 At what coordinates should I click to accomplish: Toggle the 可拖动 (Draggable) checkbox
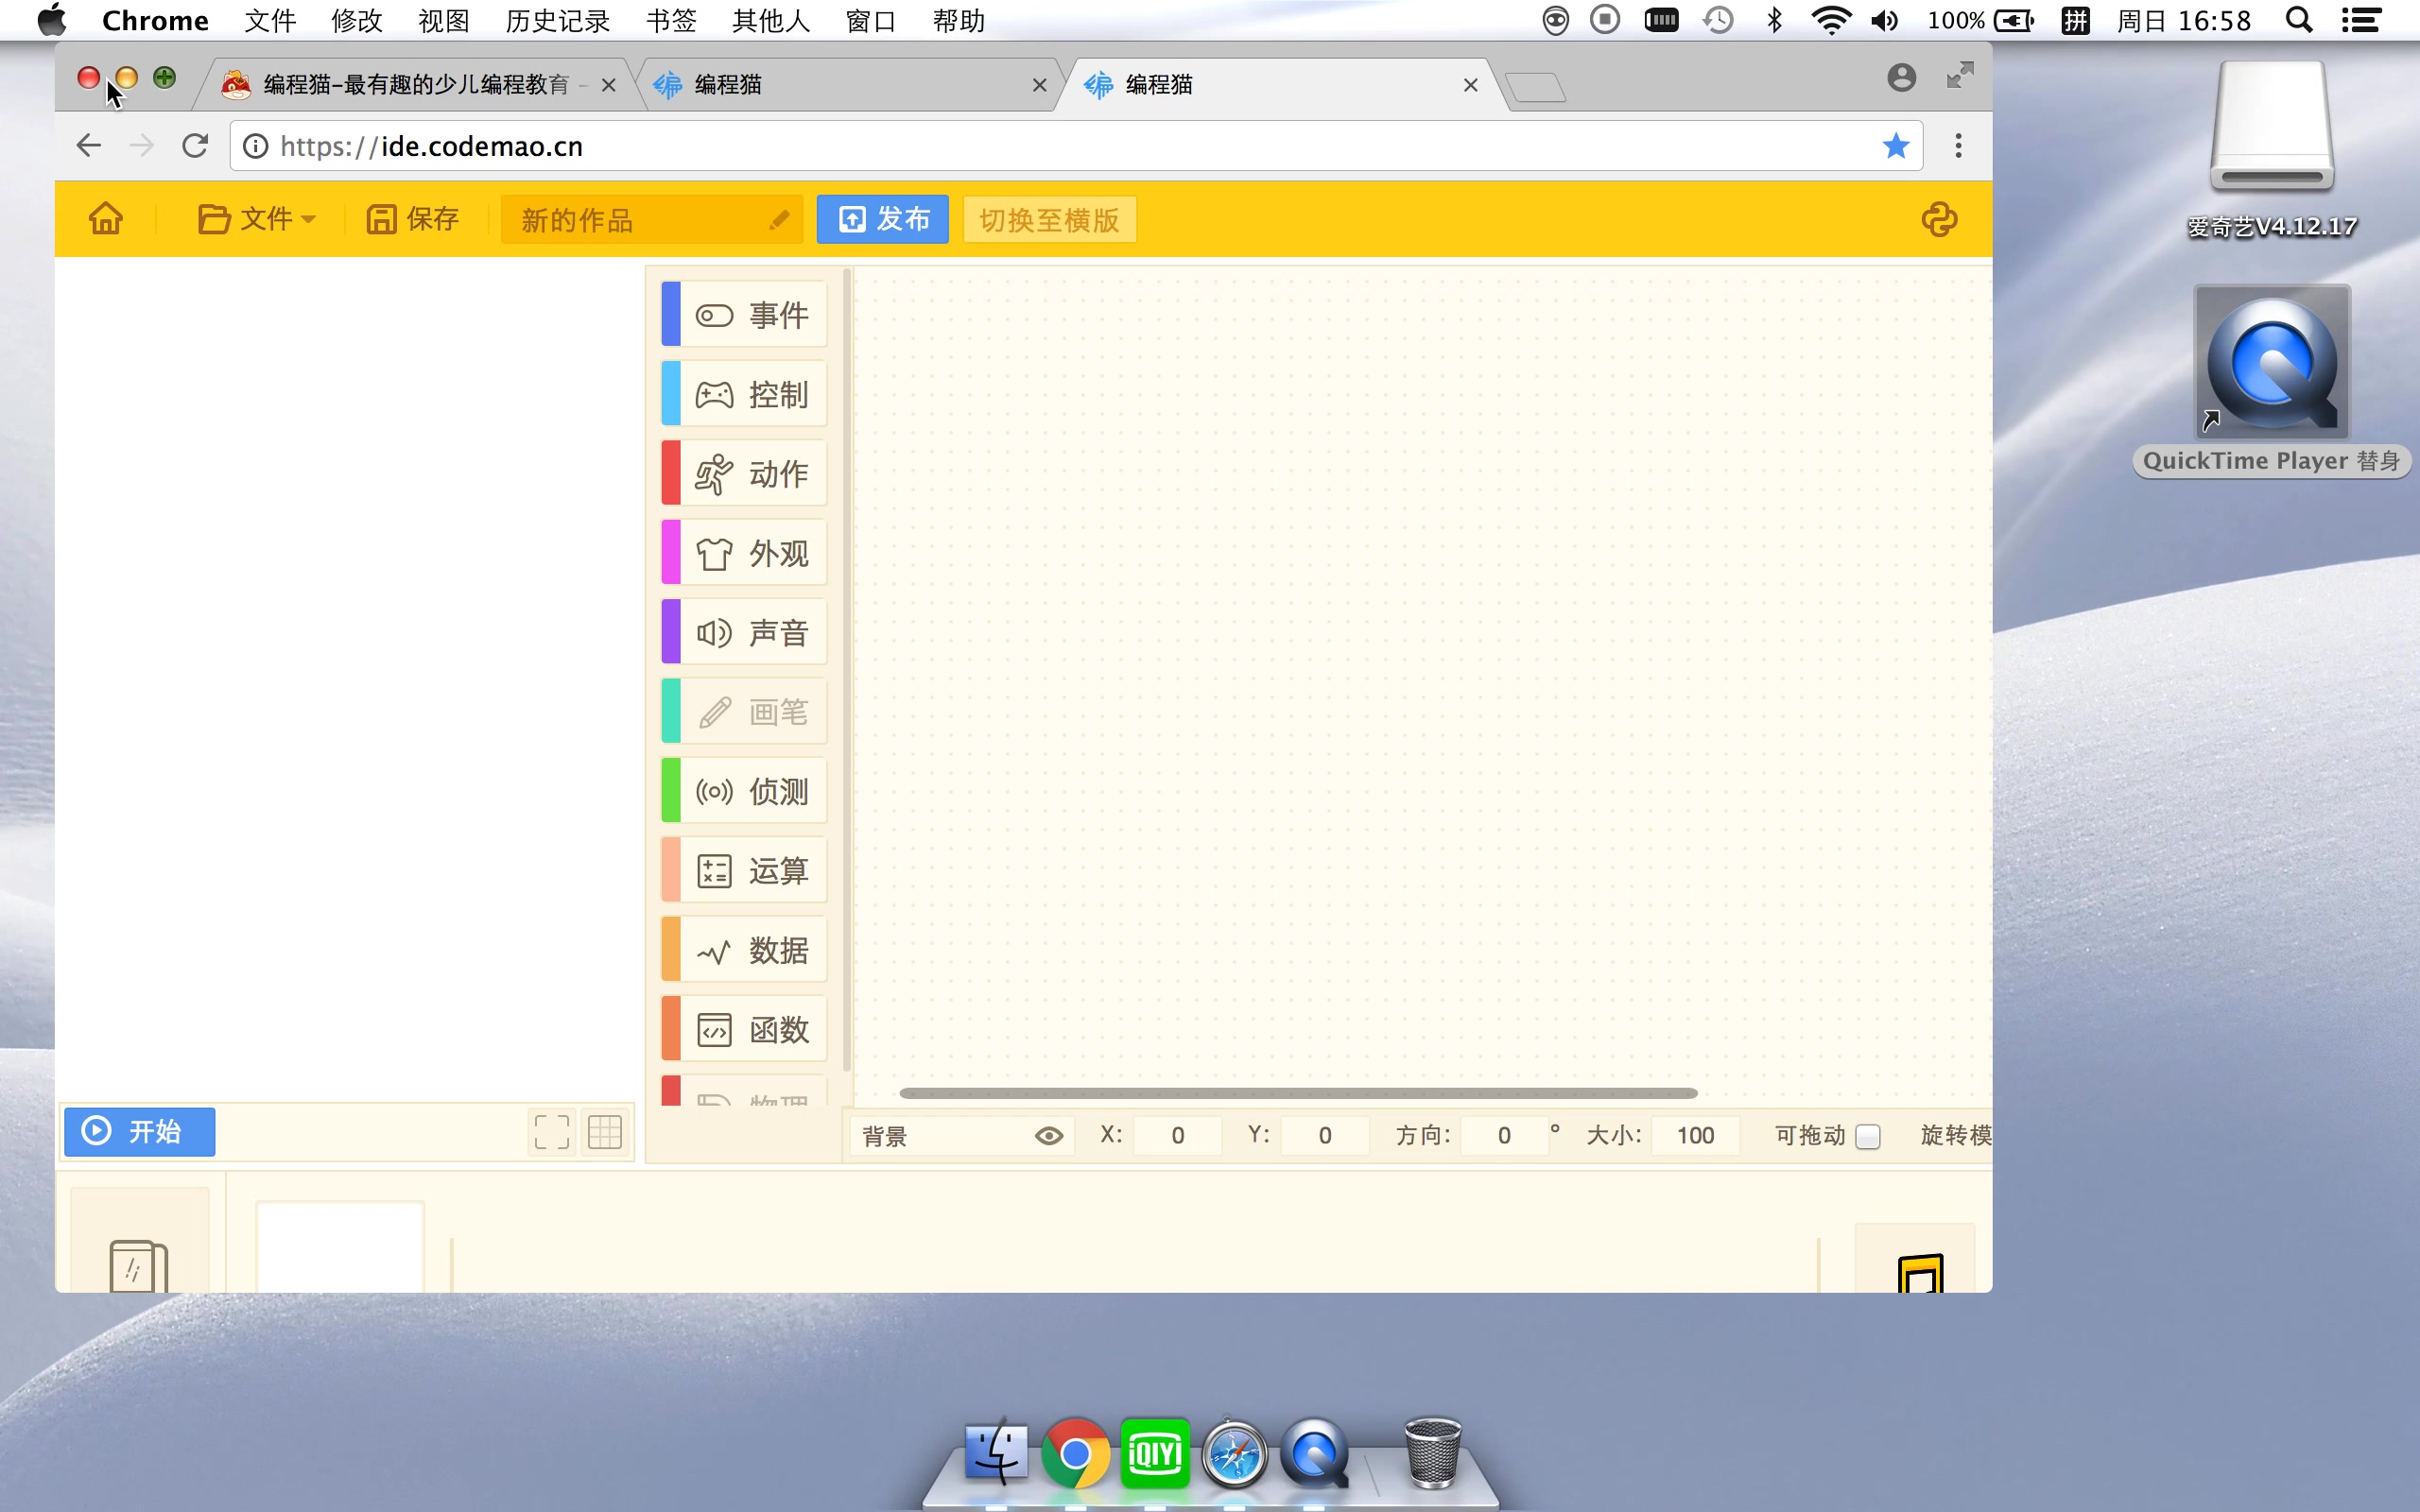point(1868,1138)
